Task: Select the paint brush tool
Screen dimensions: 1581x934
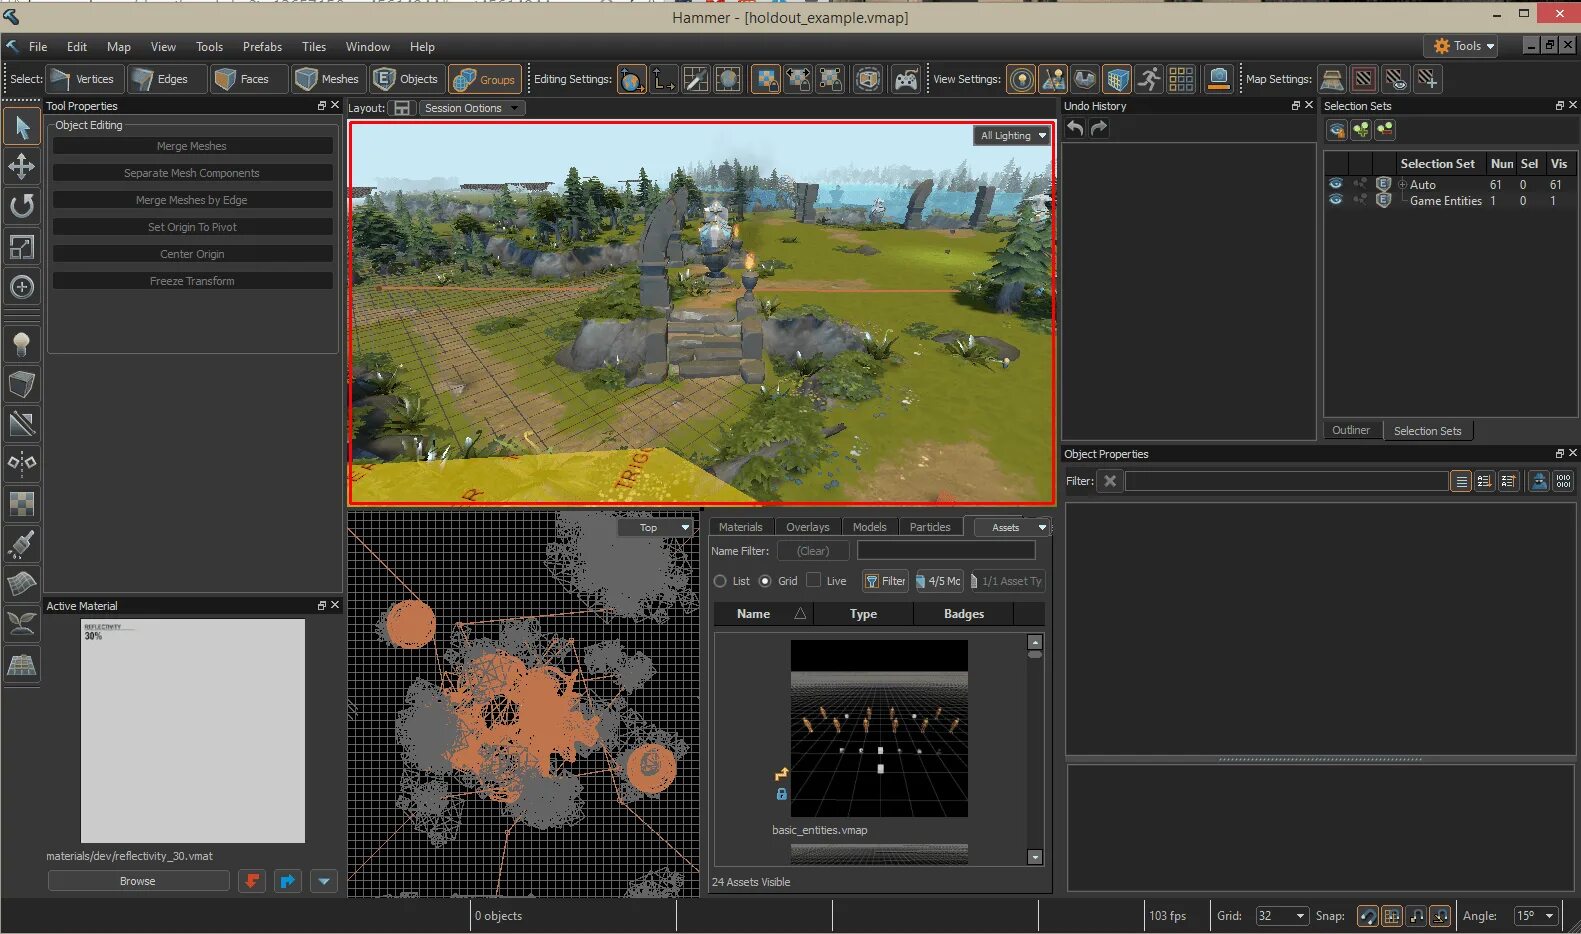Action: tap(22, 544)
